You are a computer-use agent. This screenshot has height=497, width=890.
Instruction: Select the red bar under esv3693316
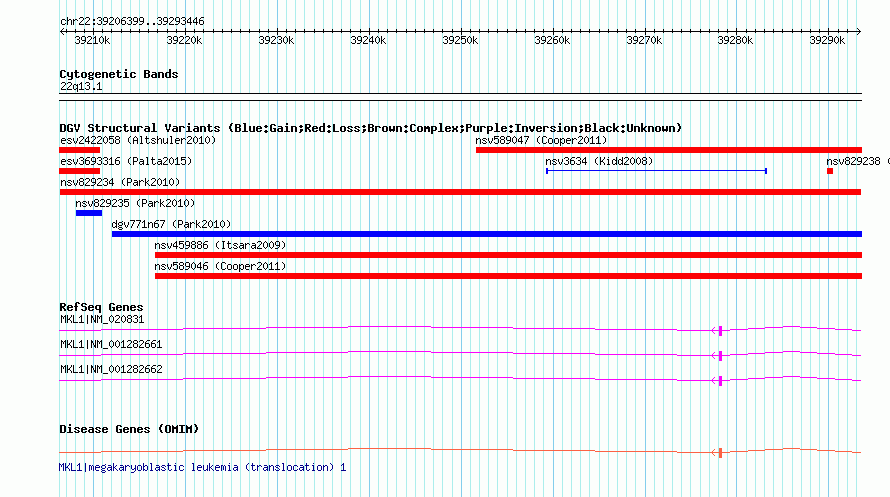tap(79, 171)
